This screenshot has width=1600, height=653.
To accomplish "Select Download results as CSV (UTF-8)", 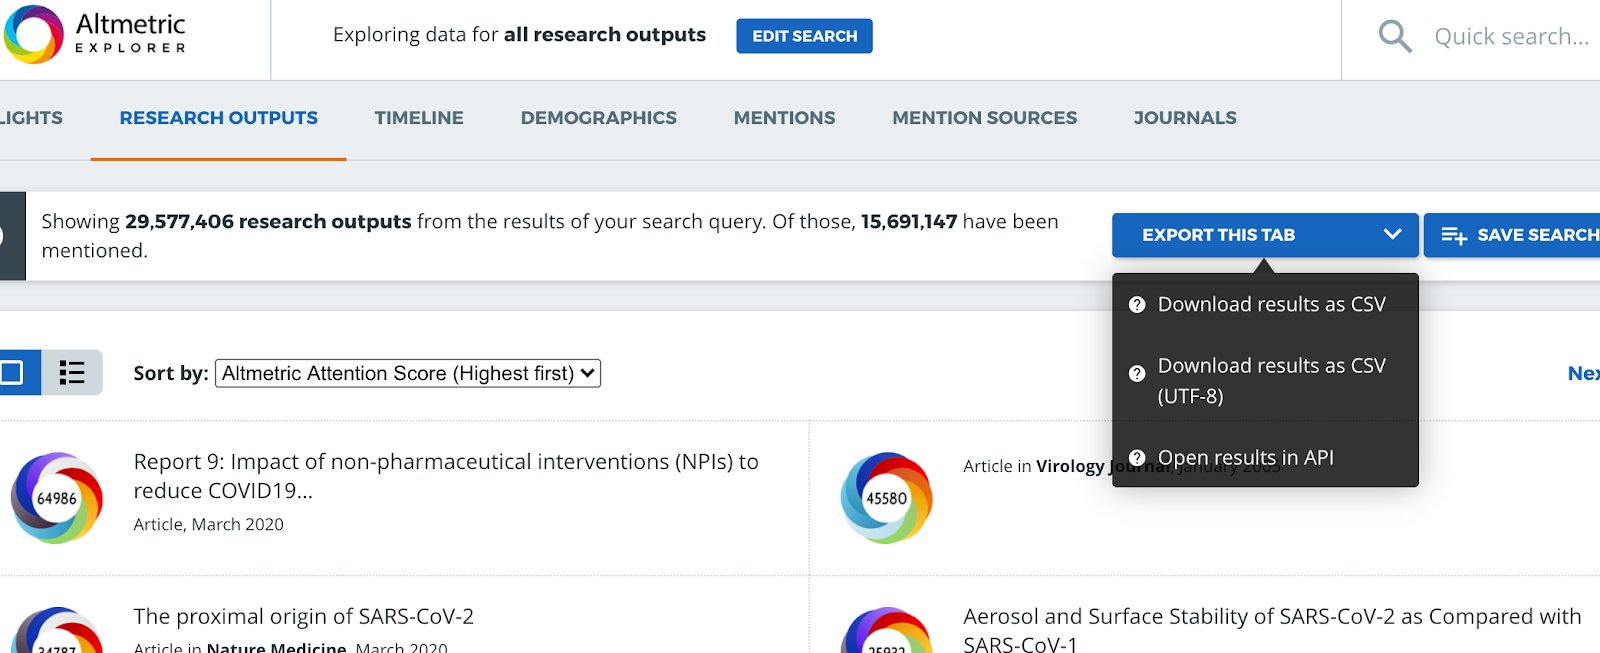I will point(1271,380).
